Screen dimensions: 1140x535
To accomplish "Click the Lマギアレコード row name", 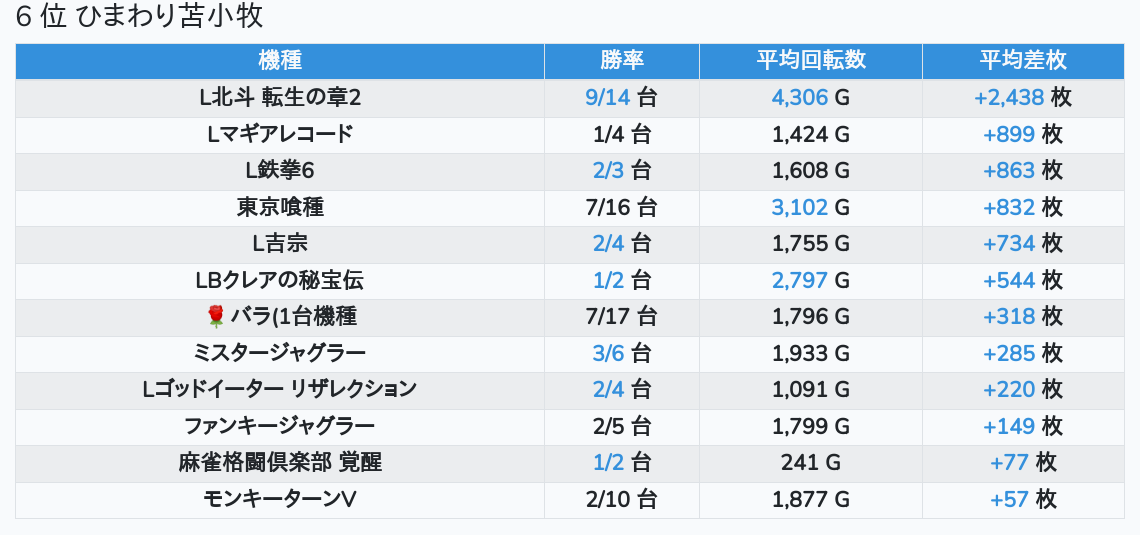I will coord(280,134).
